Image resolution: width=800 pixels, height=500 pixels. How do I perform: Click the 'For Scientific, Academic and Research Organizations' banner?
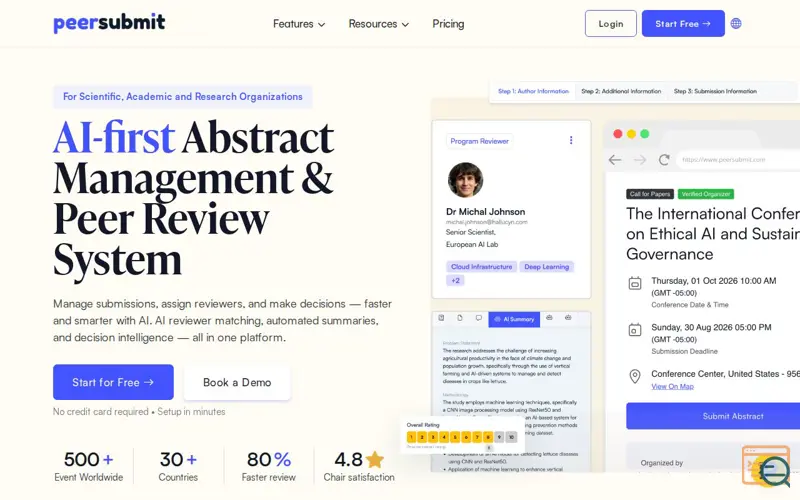pos(183,96)
